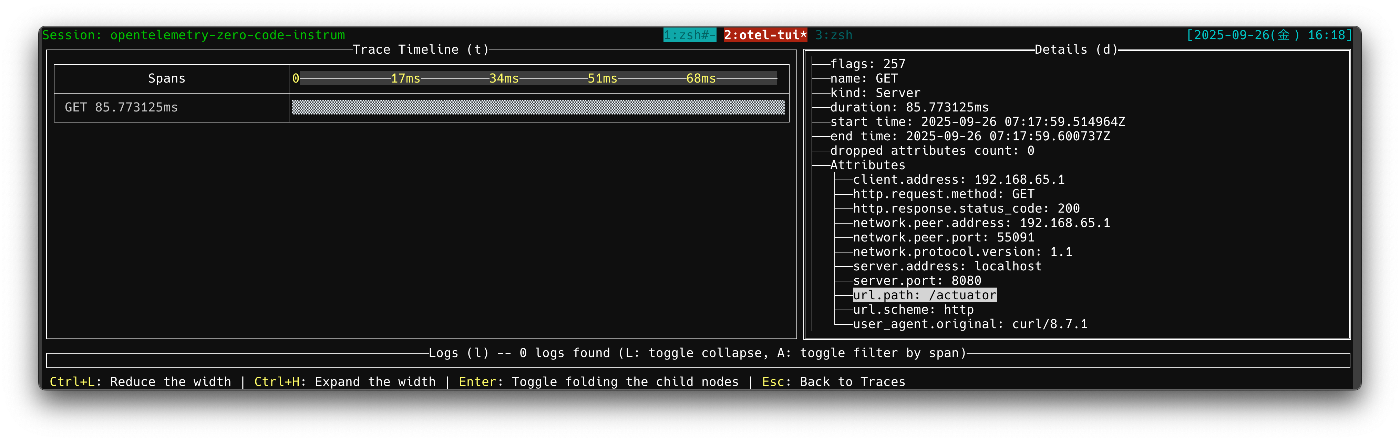Viewport: 1400px width, 441px height.
Task: Click the date and time status
Action: point(1269,35)
